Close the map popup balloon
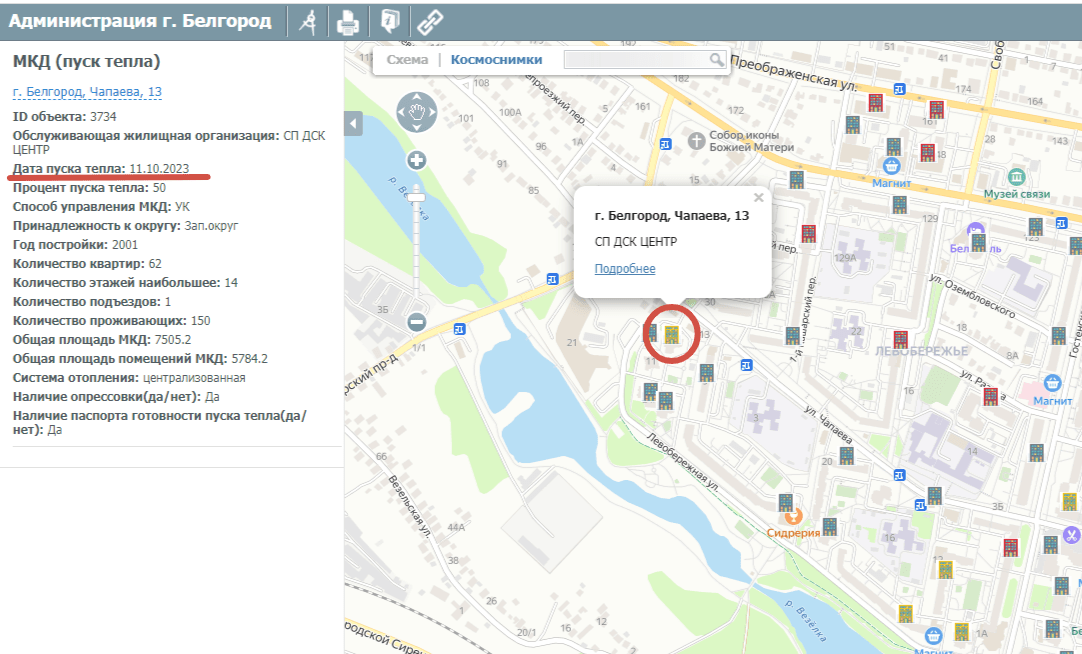 [x=759, y=198]
